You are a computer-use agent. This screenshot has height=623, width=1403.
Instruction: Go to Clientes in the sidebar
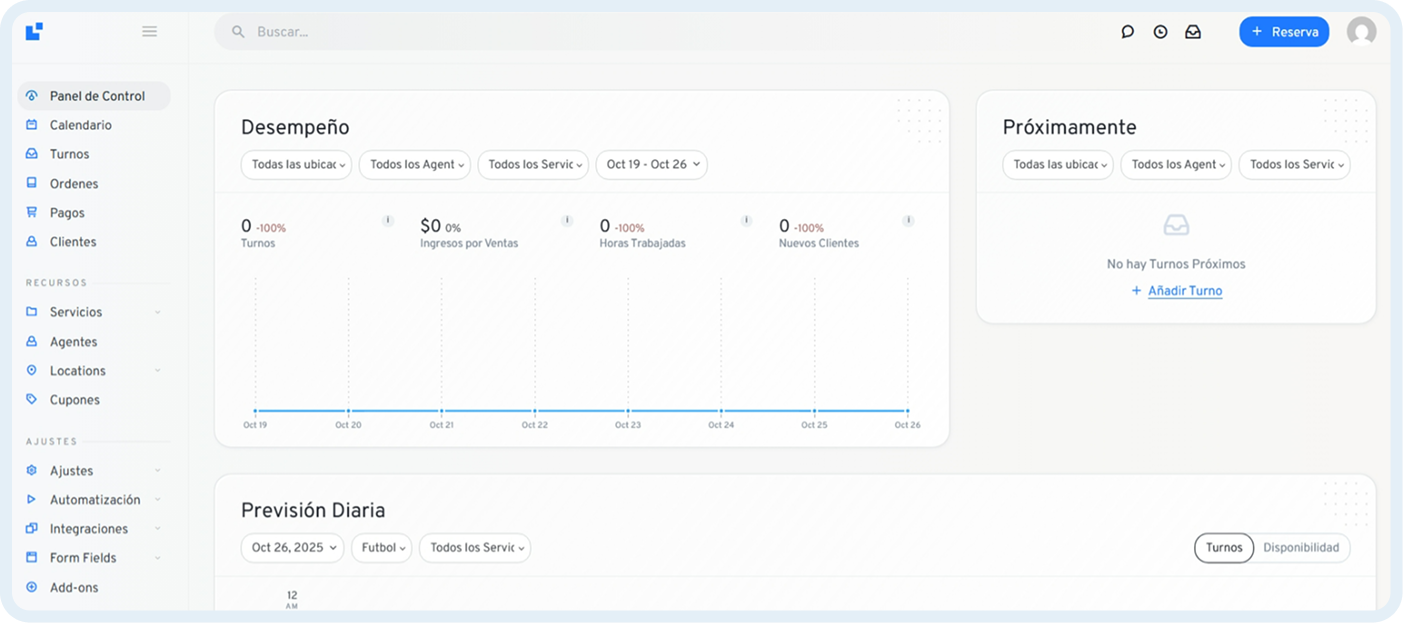click(x=73, y=242)
